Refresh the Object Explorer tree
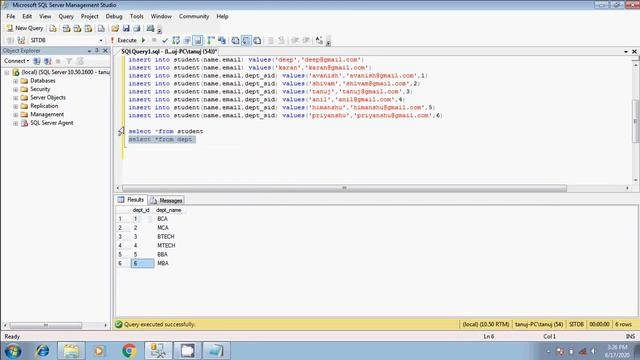Image resolution: width=640 pixels, height=360 pixels. click(80, 61)
